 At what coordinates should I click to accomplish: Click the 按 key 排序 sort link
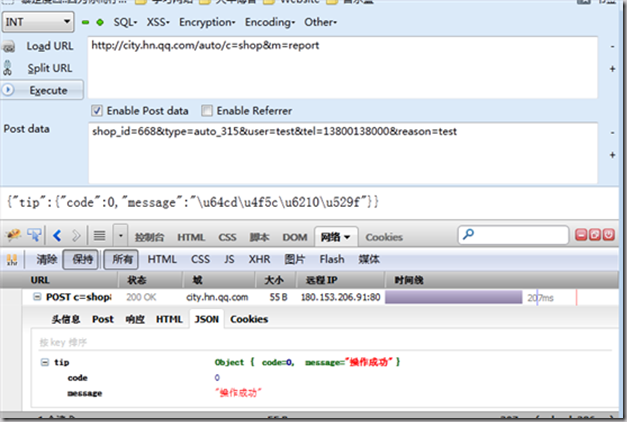pyautogui.click(x=63, y=342)
